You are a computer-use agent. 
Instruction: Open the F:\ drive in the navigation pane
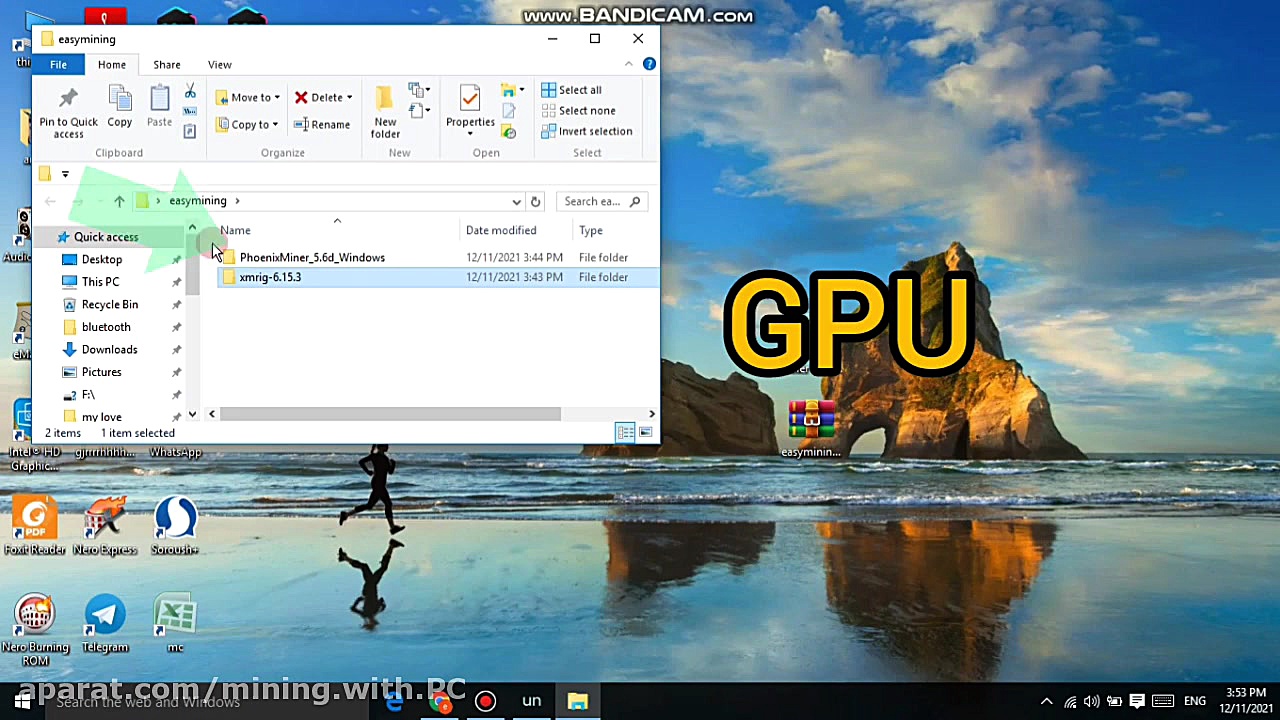tap(88, 395)
